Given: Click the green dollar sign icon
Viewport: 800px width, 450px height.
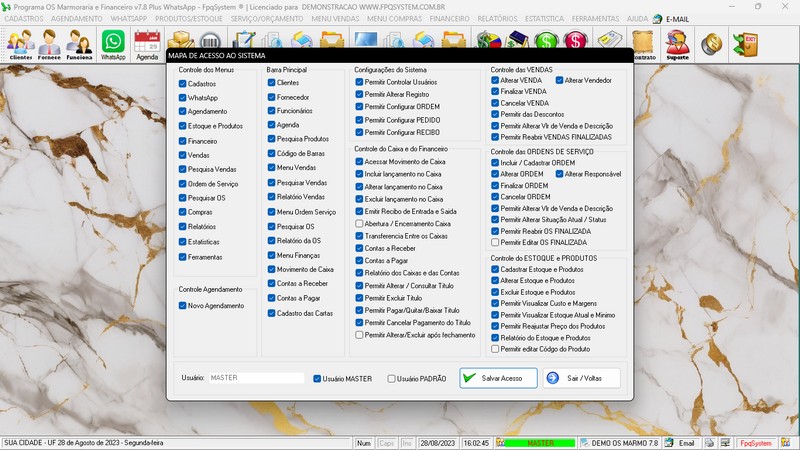Looking at the screenshot, I should point(546,40).
